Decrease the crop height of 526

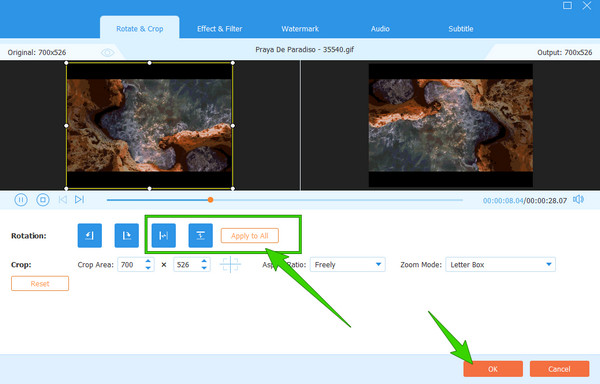click(x=204, y=268)
